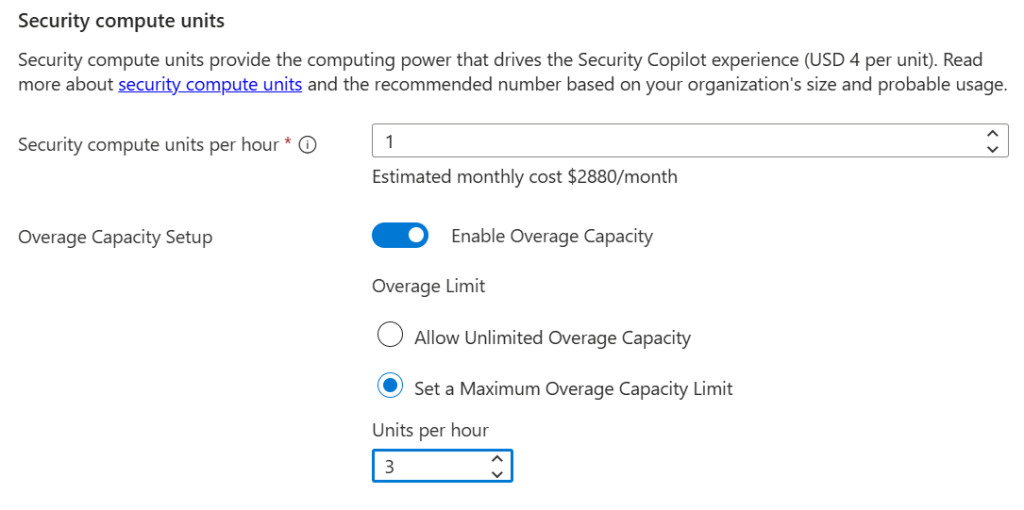Open the info tooltip for compute units
1024x510 pixels.
coord(308,145)
